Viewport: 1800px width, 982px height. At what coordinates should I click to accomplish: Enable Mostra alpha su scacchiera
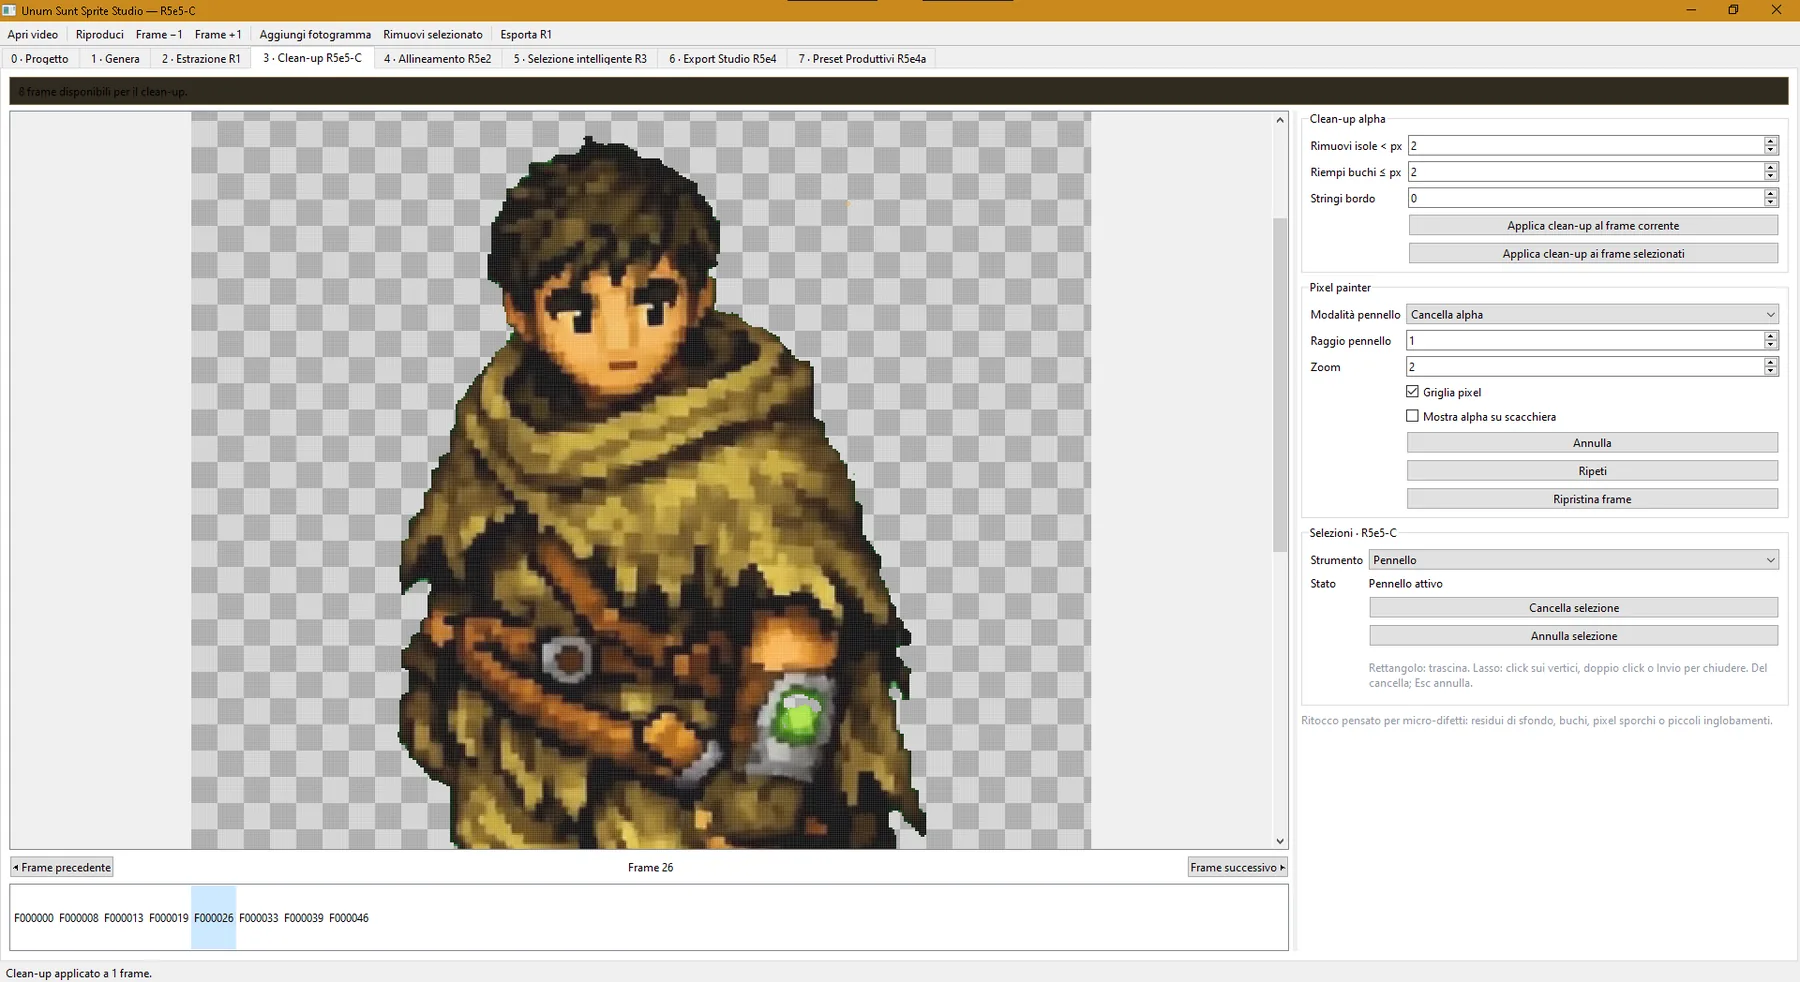pyautogui.click(x=1412, y=416)
